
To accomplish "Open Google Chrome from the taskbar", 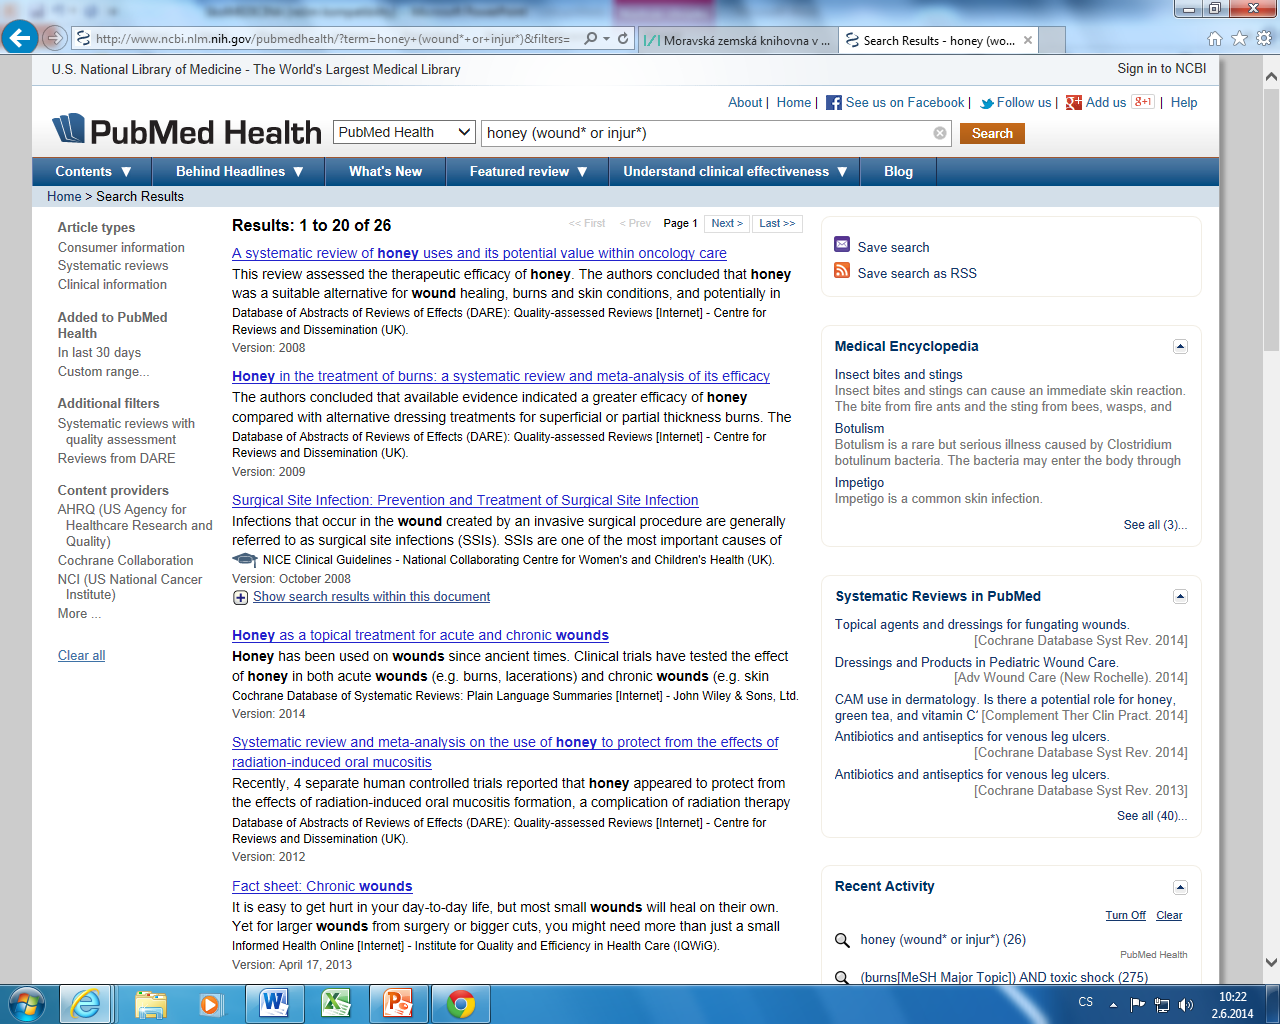I will [460, 1004].
